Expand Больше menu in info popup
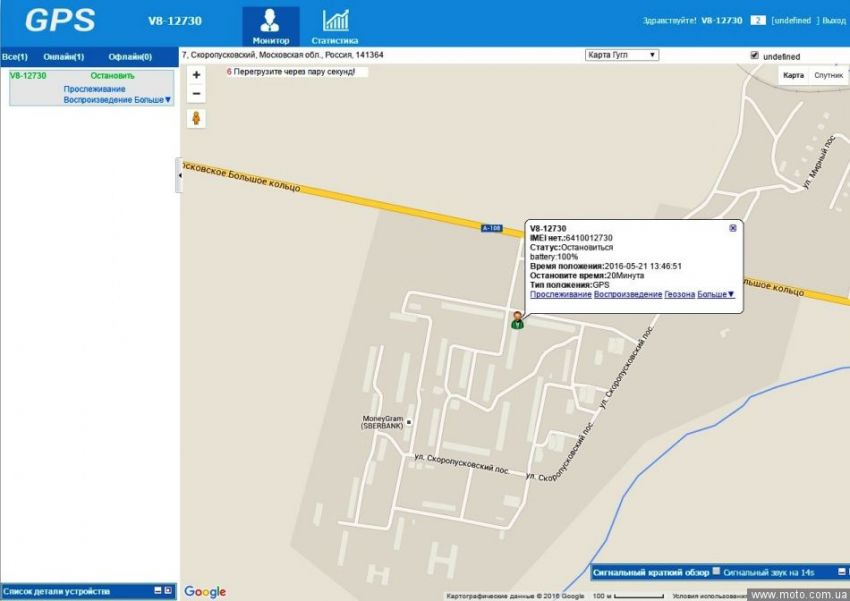850x601 pixels. click(716, 294)
